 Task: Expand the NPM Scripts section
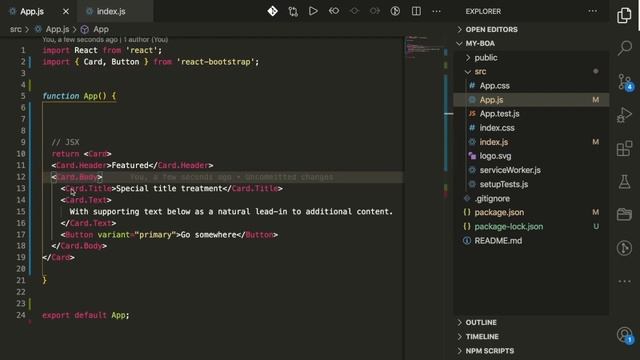click(x=490, y=351)
